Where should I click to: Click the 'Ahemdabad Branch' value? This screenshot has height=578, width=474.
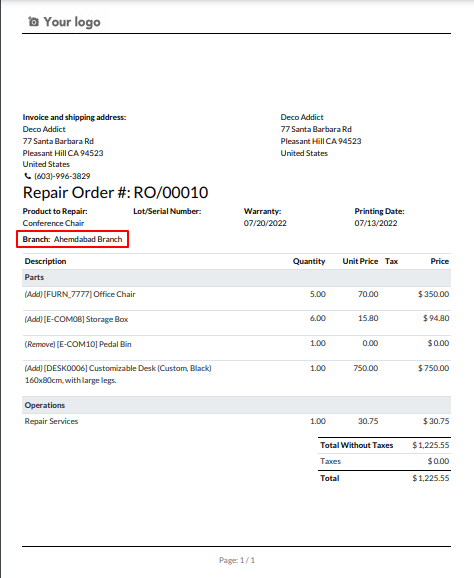pyautogui.click(x=88, y=239)
